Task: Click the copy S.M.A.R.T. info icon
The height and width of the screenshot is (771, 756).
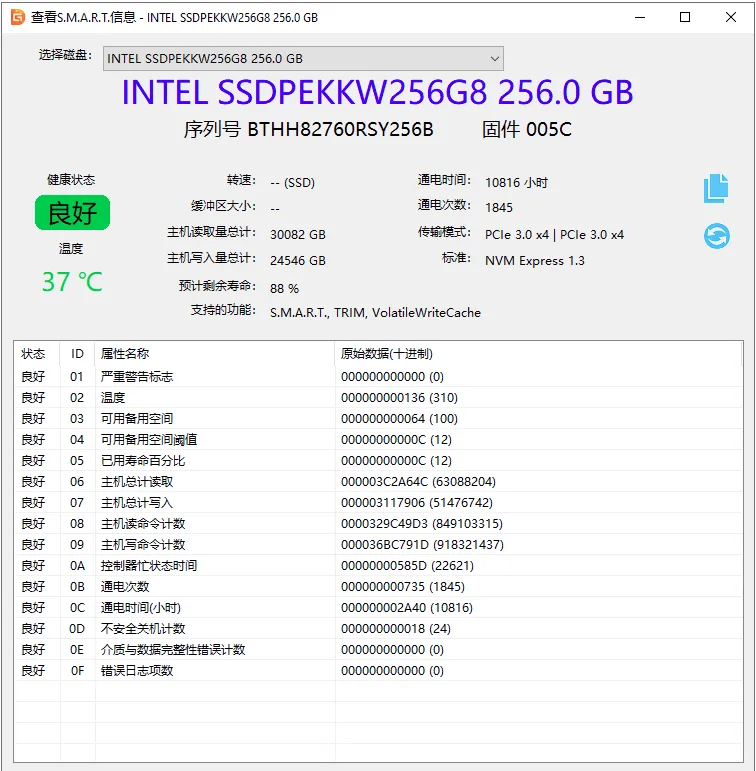Action: coord(716,188)
